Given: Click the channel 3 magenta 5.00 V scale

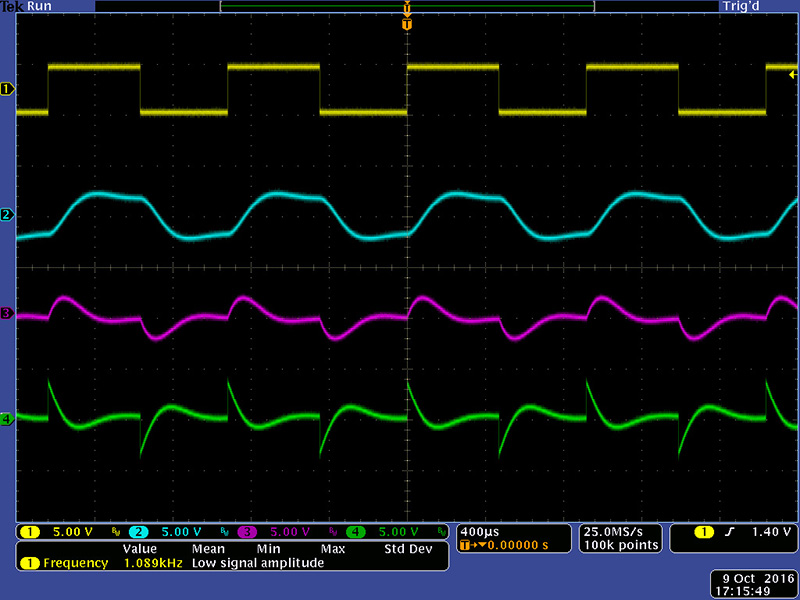Looking at the screenshot, I should pos(290,532).
